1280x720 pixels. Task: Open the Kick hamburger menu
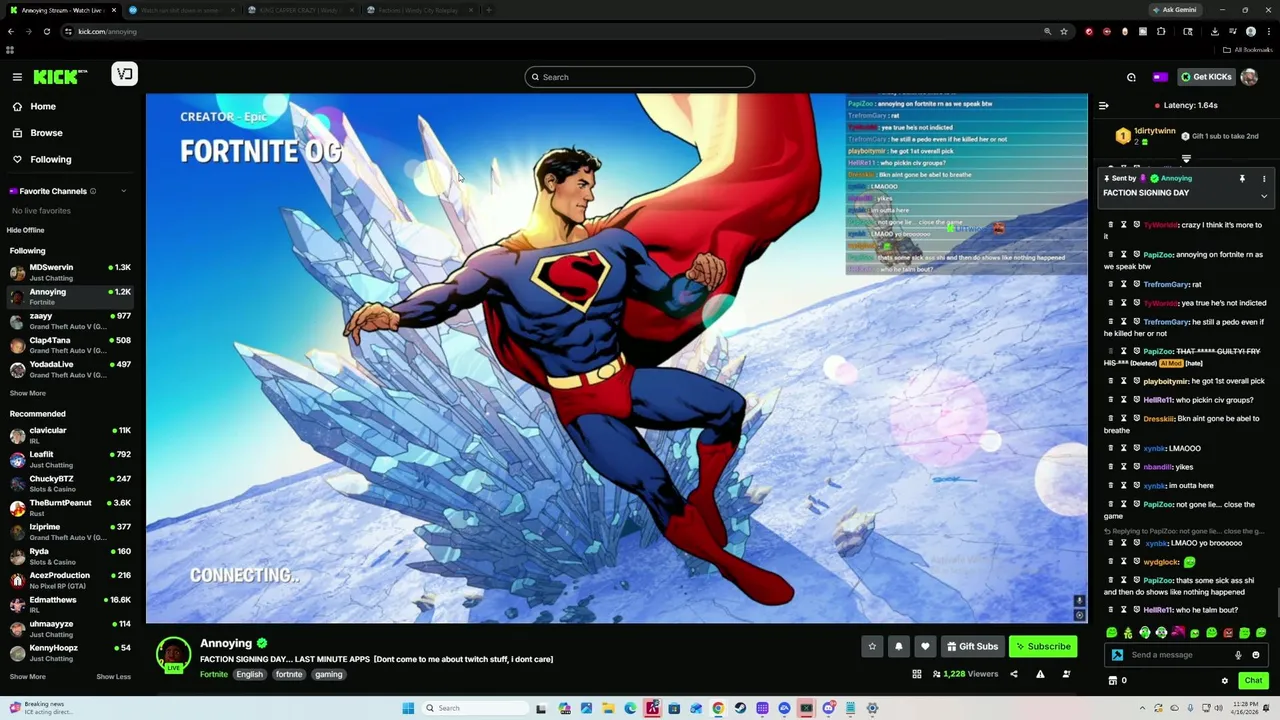17,77
